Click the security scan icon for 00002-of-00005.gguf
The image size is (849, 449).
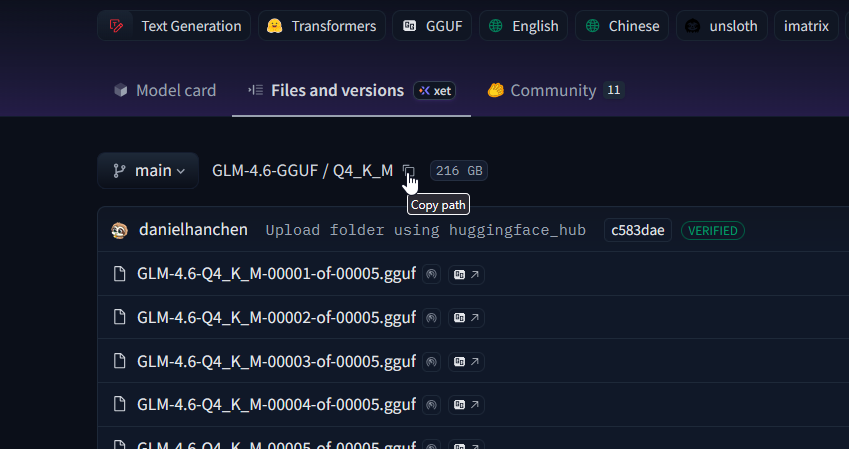pyautogui.click(x=431, y=318)
